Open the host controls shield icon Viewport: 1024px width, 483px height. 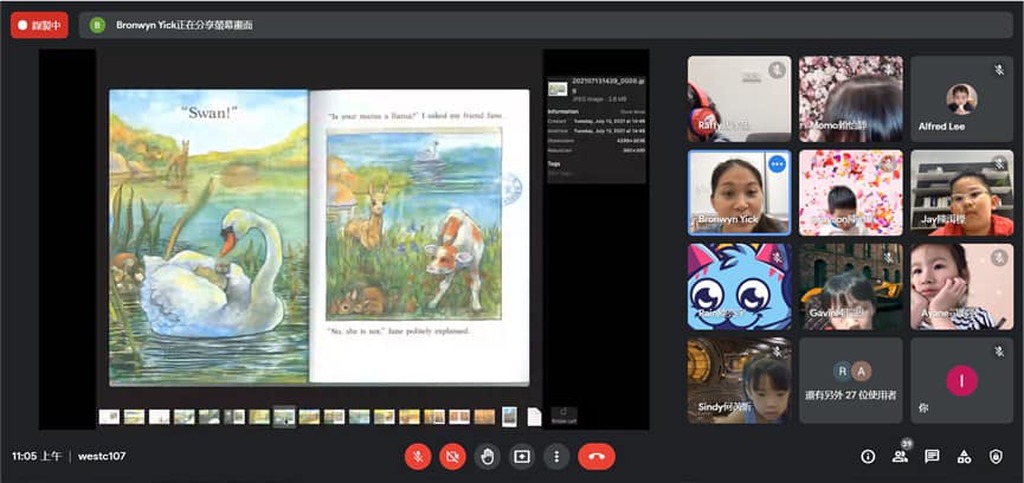996,457
